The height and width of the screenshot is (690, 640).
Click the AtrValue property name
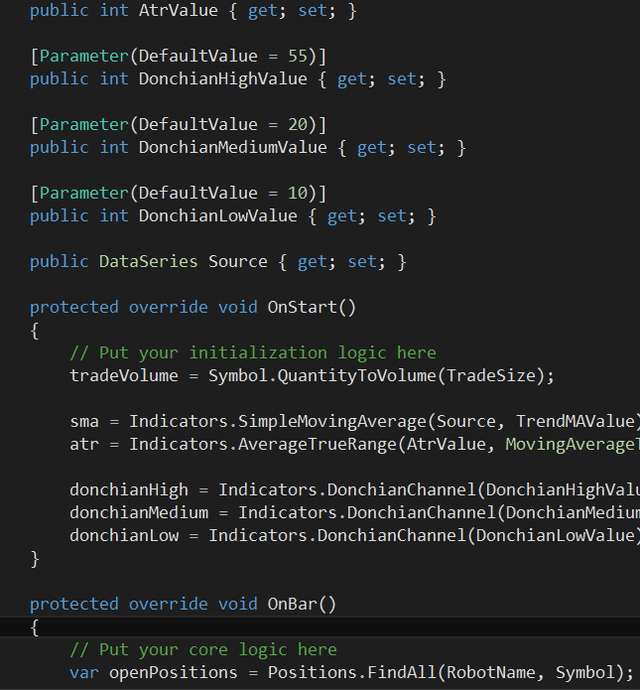[x=178, y=11]
